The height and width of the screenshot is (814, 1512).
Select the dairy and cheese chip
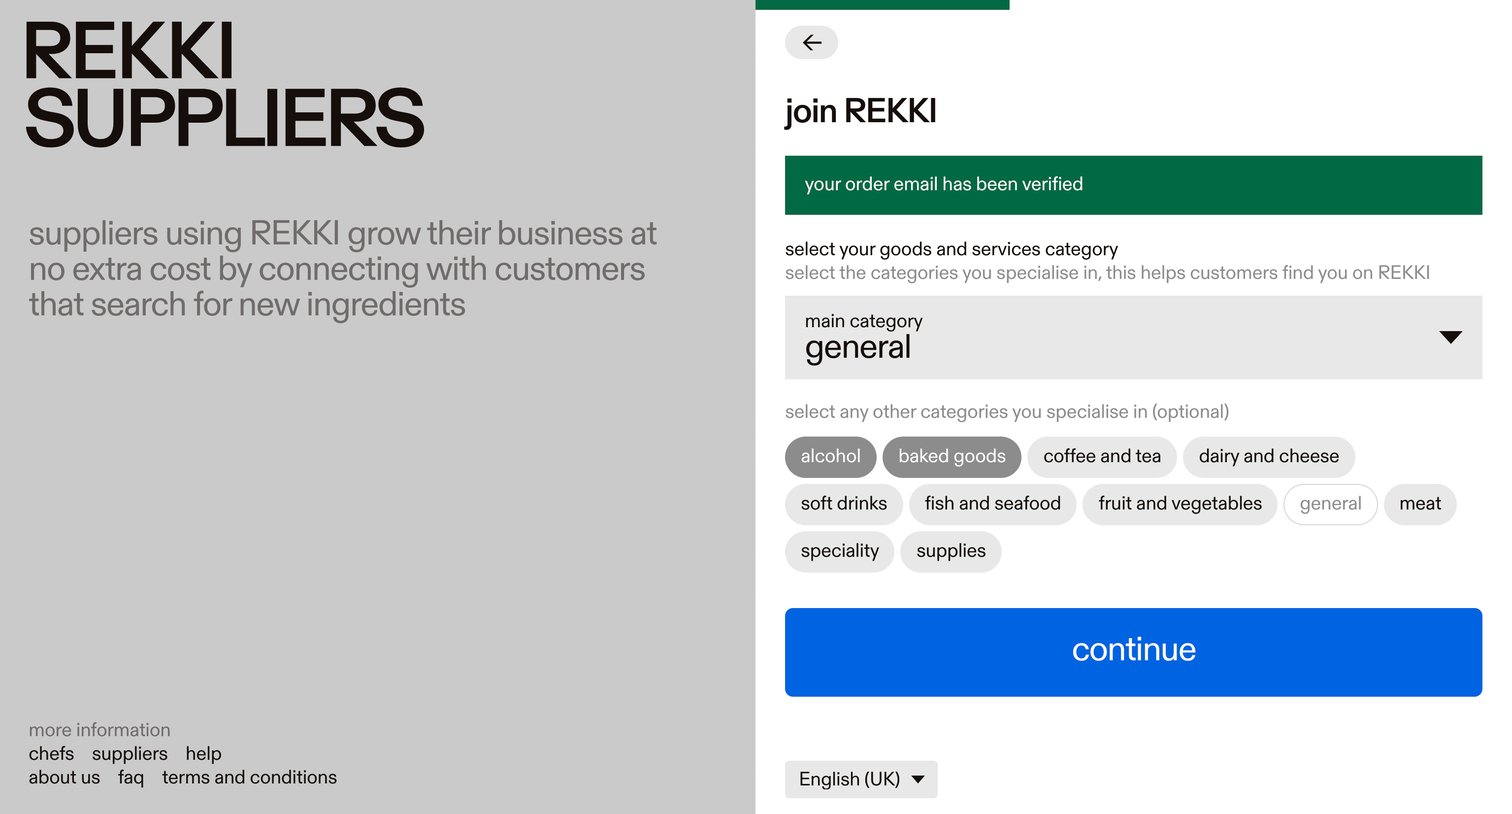[1269, 457]
